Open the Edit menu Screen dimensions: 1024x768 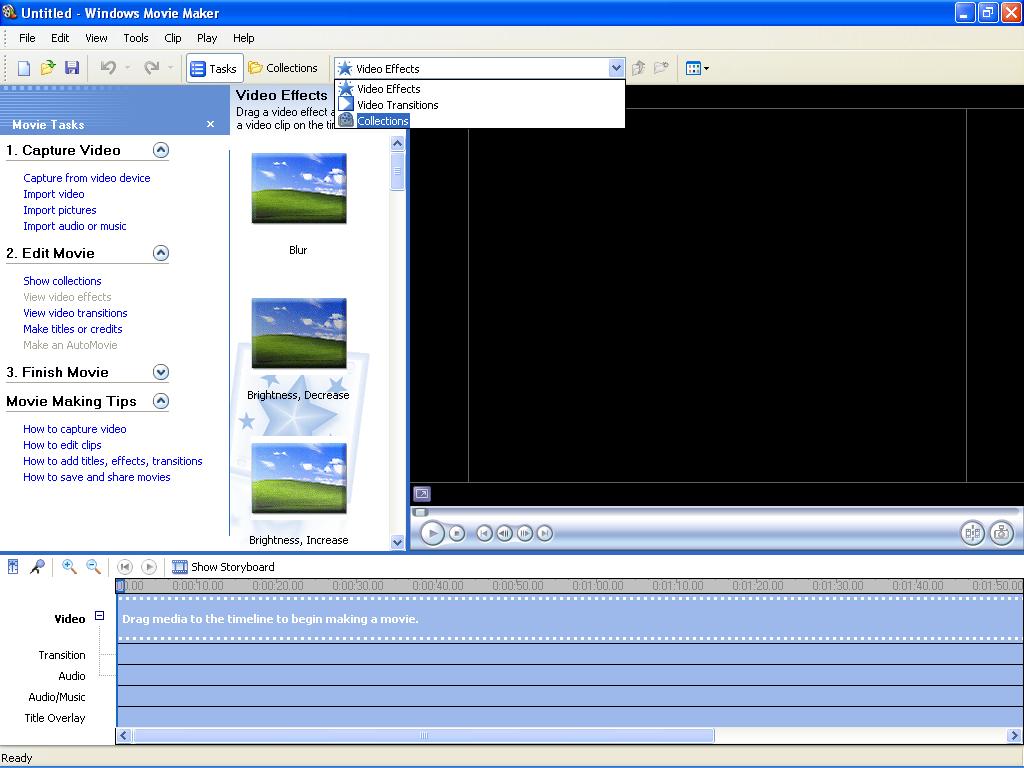point(60,38)
